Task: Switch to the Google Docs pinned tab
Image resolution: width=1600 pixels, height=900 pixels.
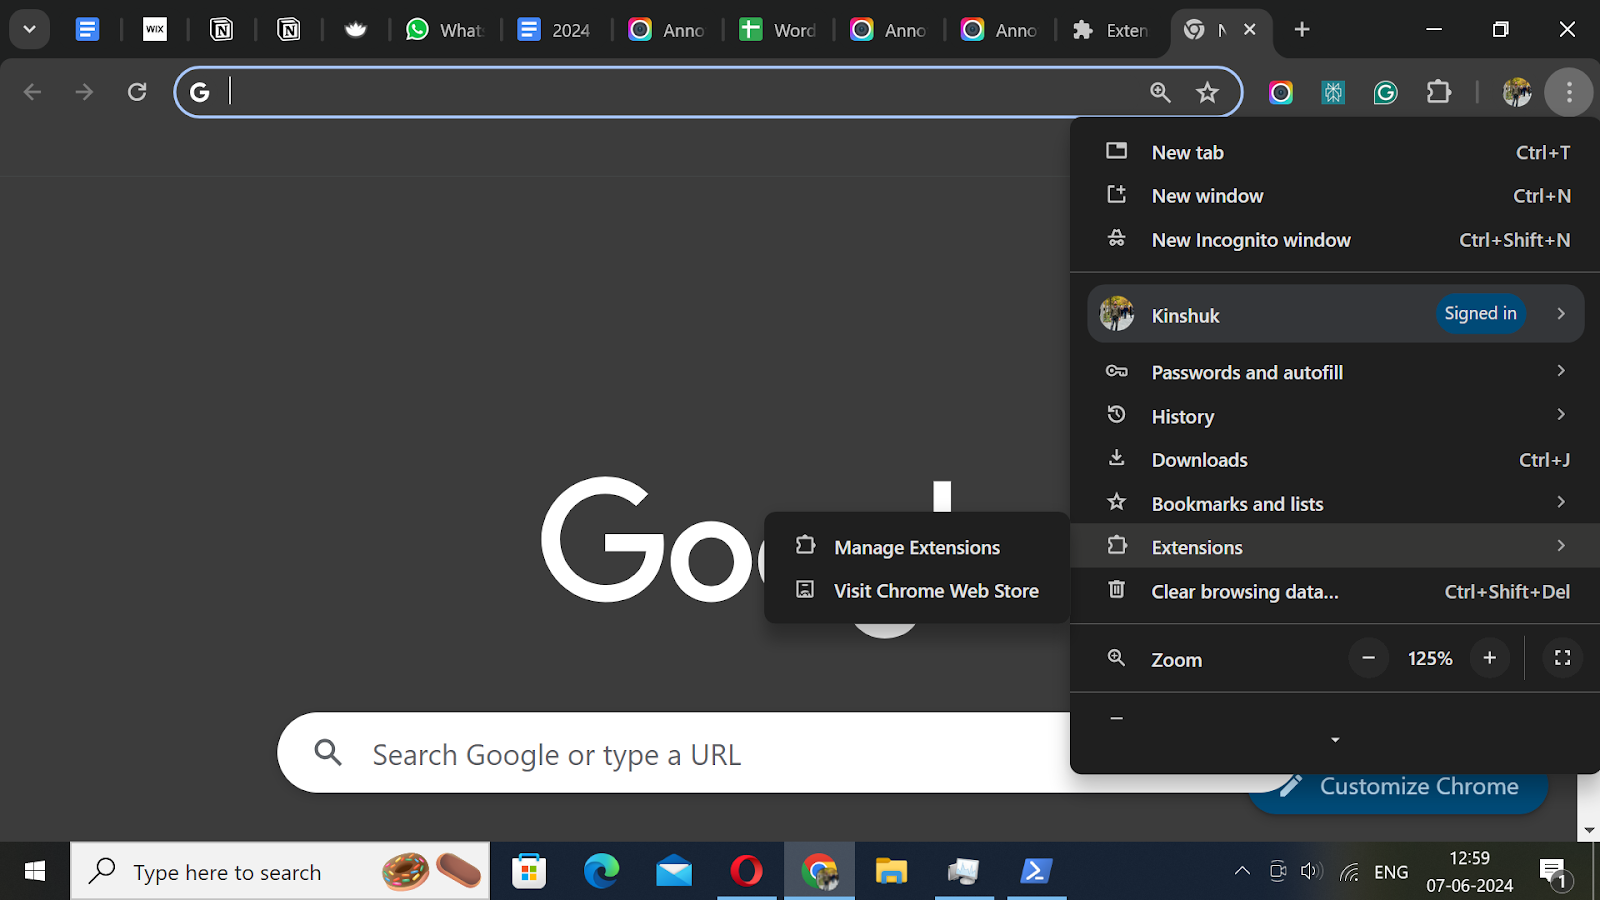Action: pos(88,30)
